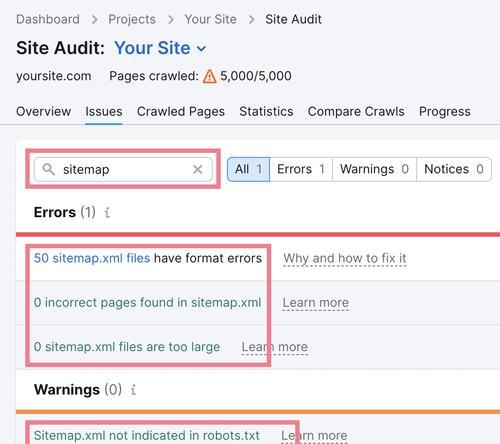
Task: Filter issues by Errors
Action: [x=301, y=169]
